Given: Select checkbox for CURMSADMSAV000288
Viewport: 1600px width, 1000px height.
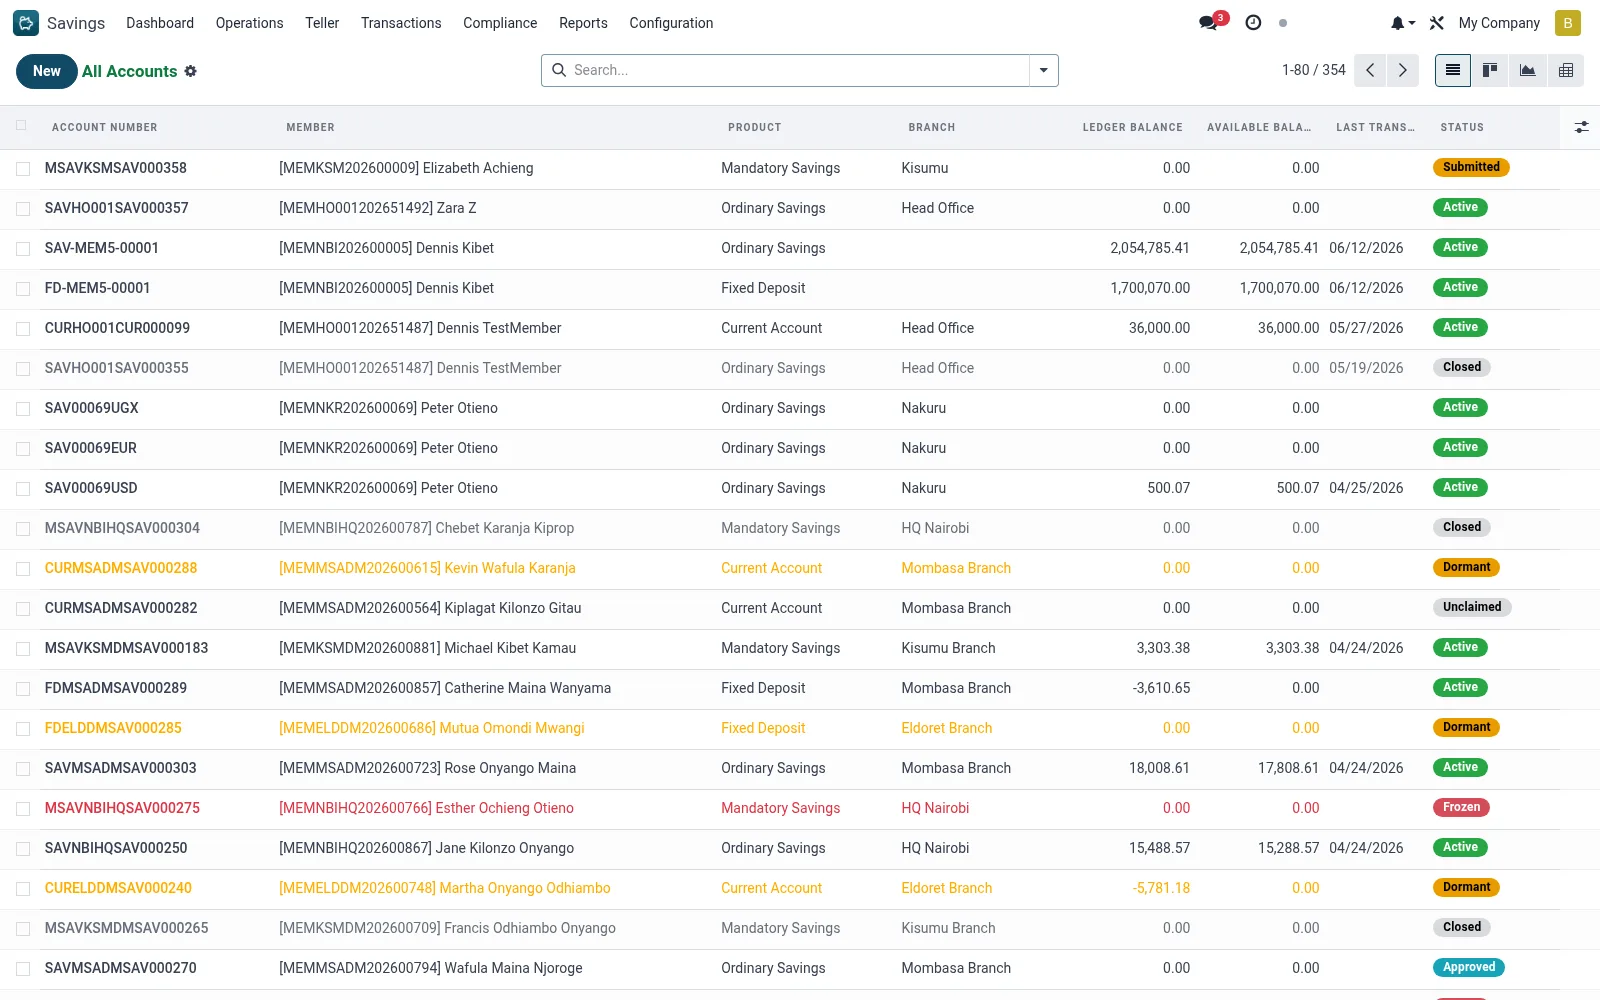Looking at the screenshot, I should [23, 569].
